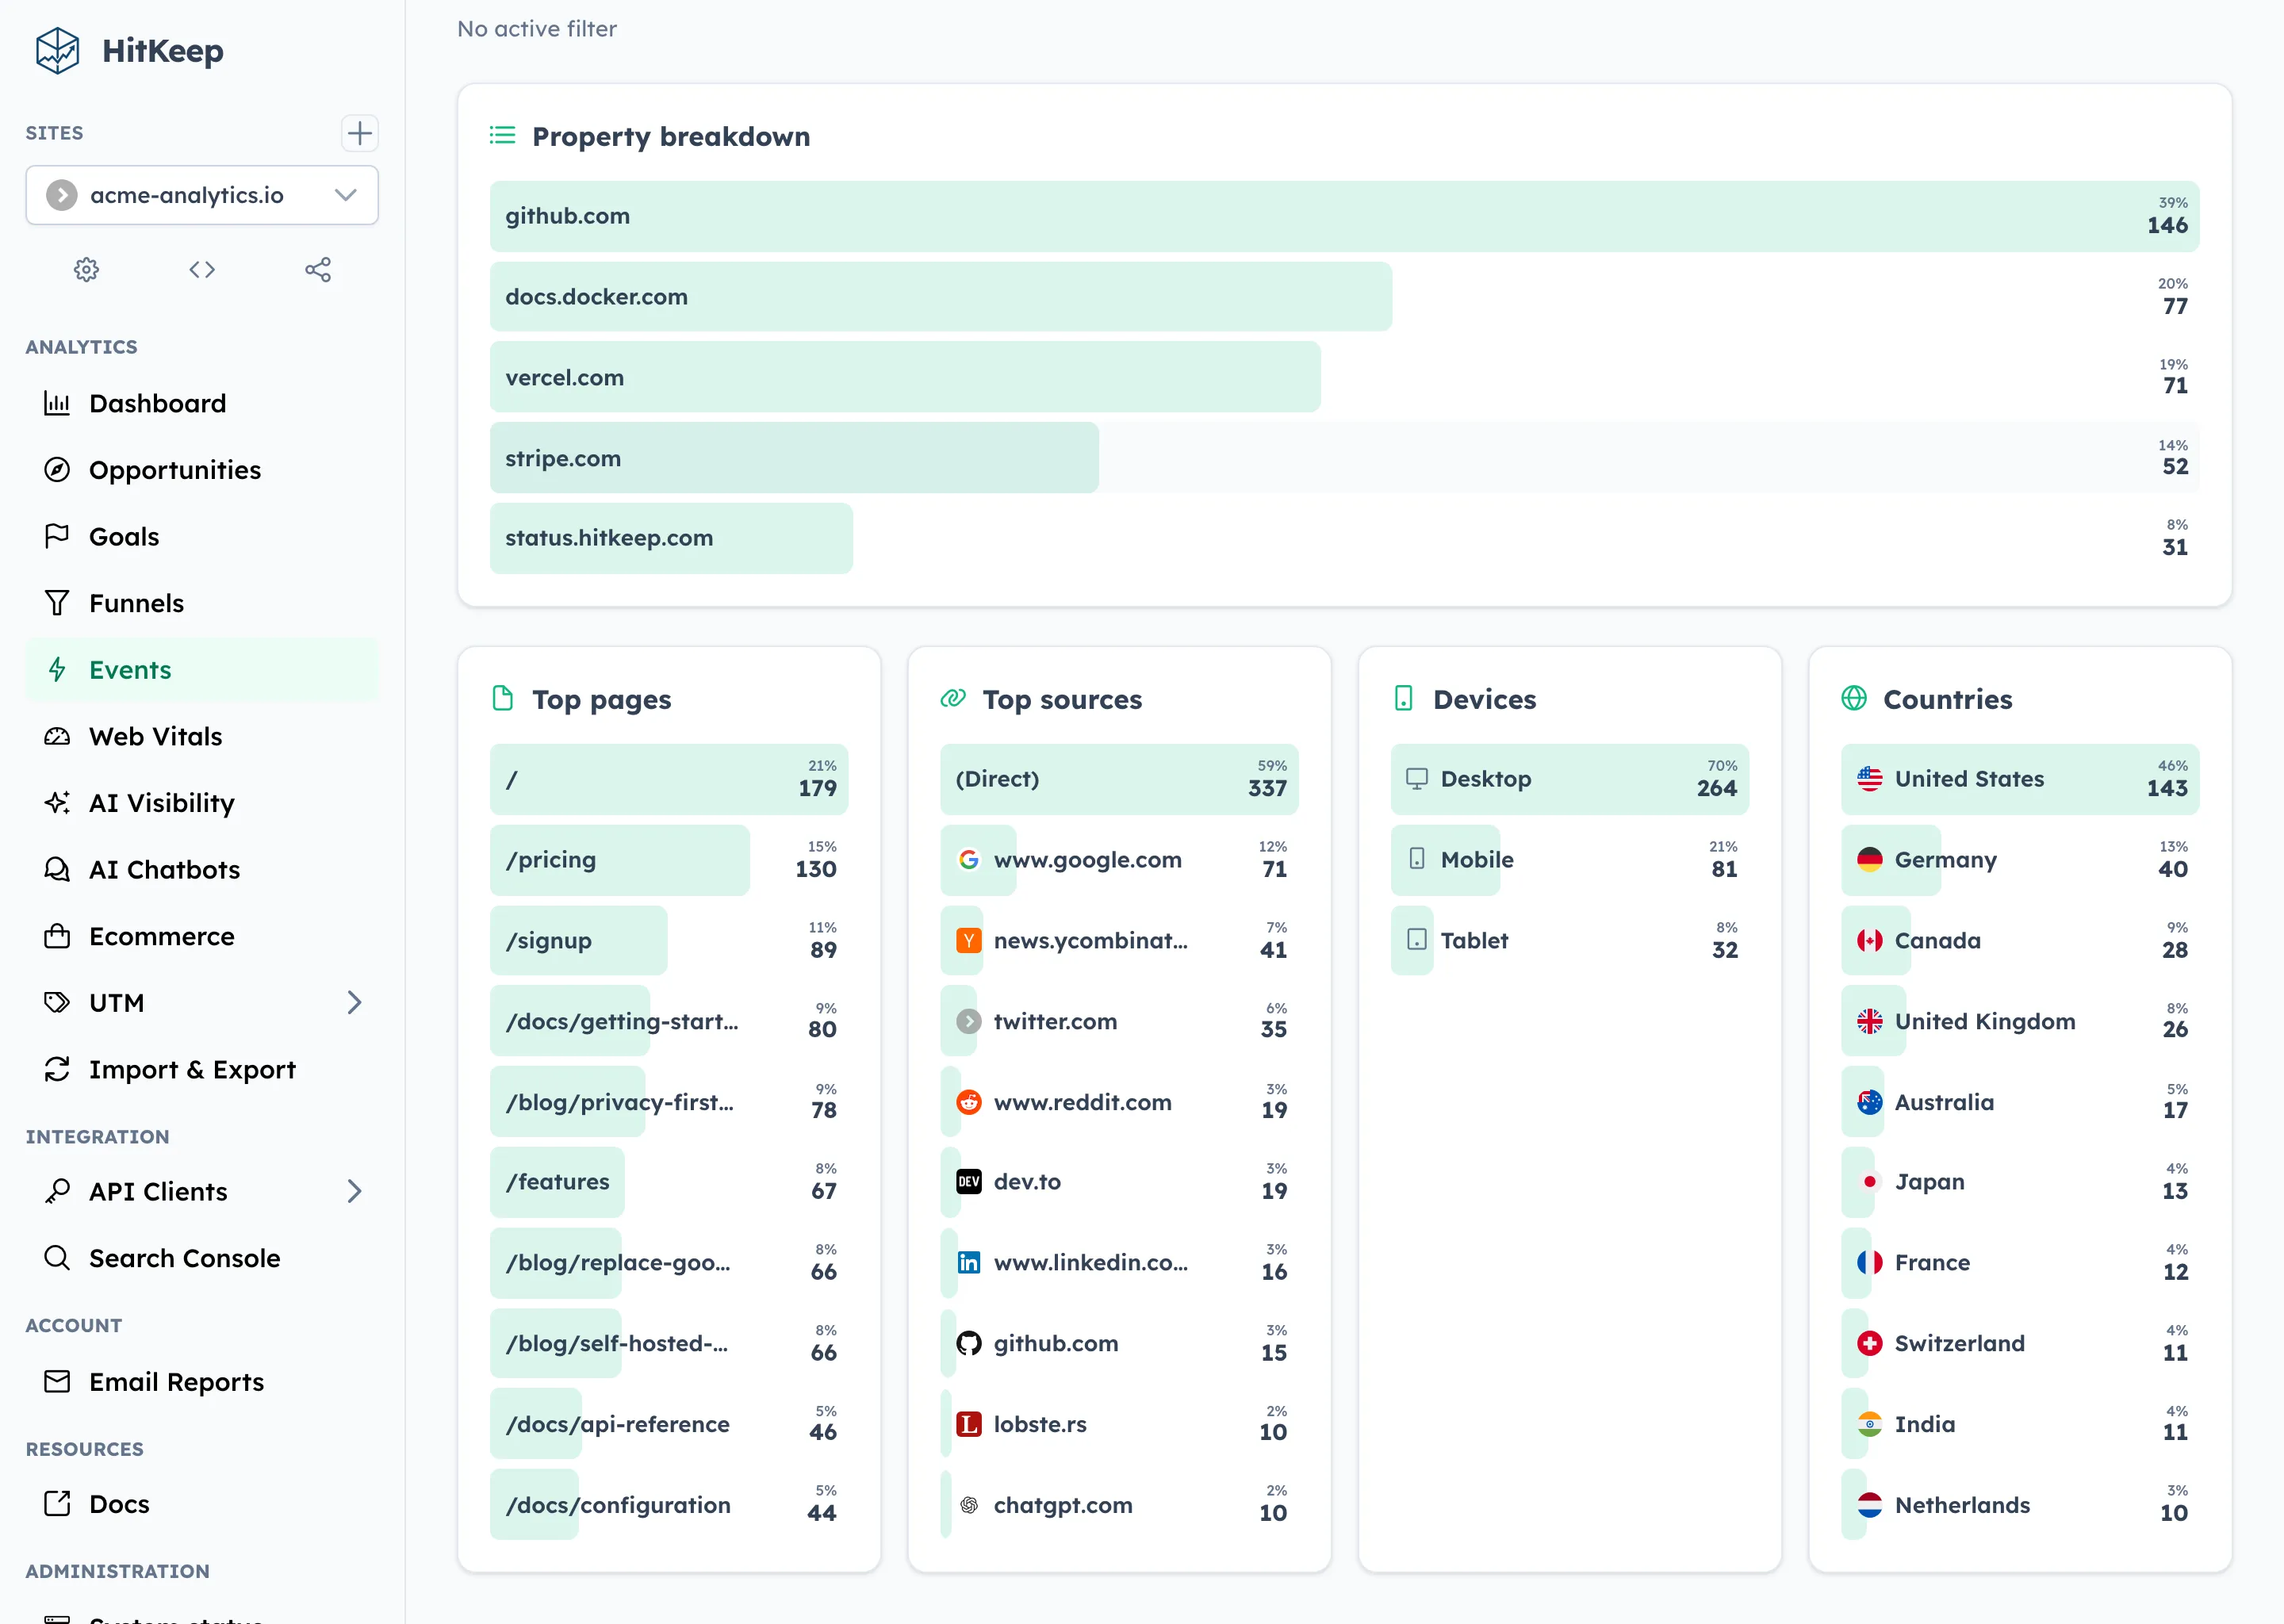Image resolution: width=2284 pixels, height=1624 pixels.
Task: Select the lobste.rs source row
Action: point(1119,1424)
